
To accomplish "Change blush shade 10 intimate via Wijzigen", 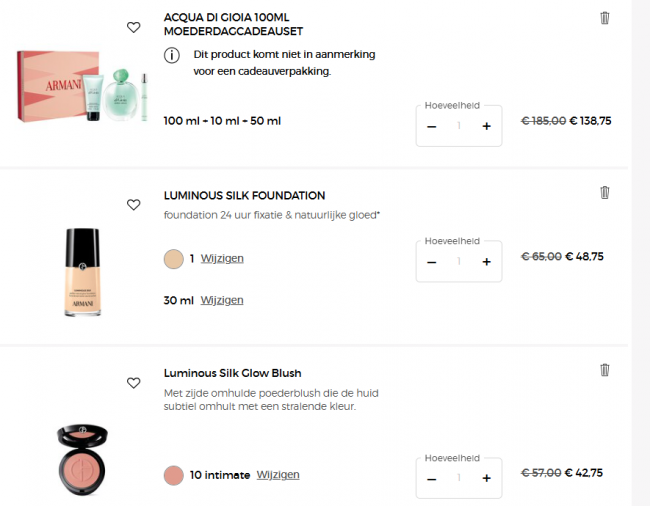I will (278, 475).
